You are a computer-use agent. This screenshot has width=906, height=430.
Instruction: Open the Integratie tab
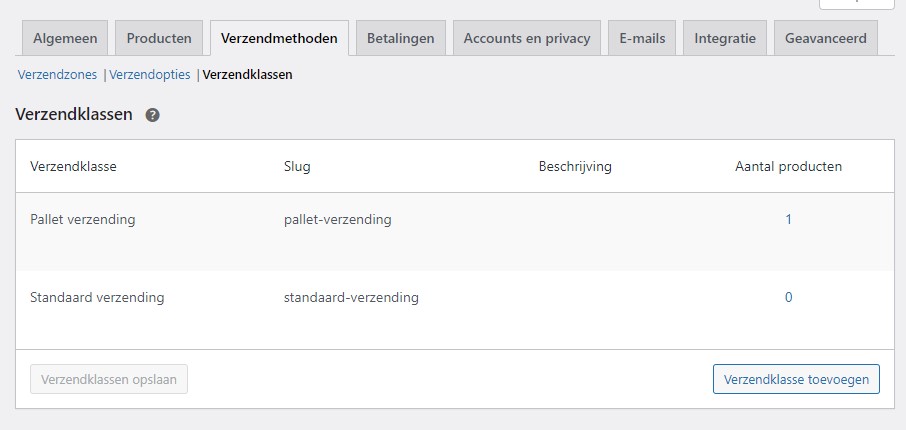click(725, 38)
